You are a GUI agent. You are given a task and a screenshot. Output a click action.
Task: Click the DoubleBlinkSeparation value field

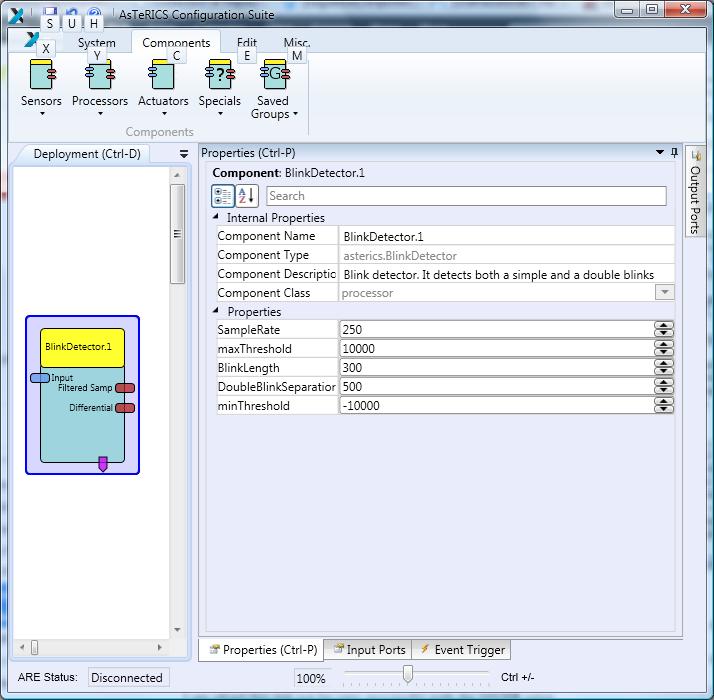coord(497,387)
